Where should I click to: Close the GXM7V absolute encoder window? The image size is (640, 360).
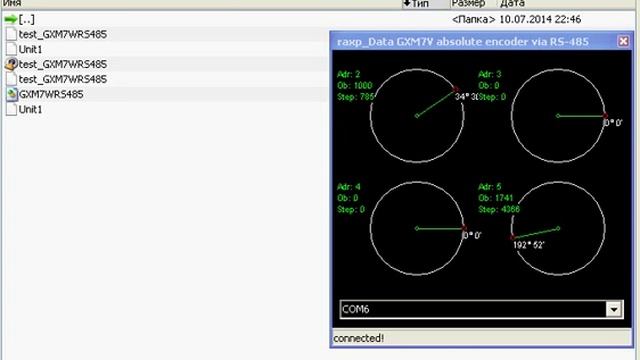pyautogui.click(x=623, y=41)
